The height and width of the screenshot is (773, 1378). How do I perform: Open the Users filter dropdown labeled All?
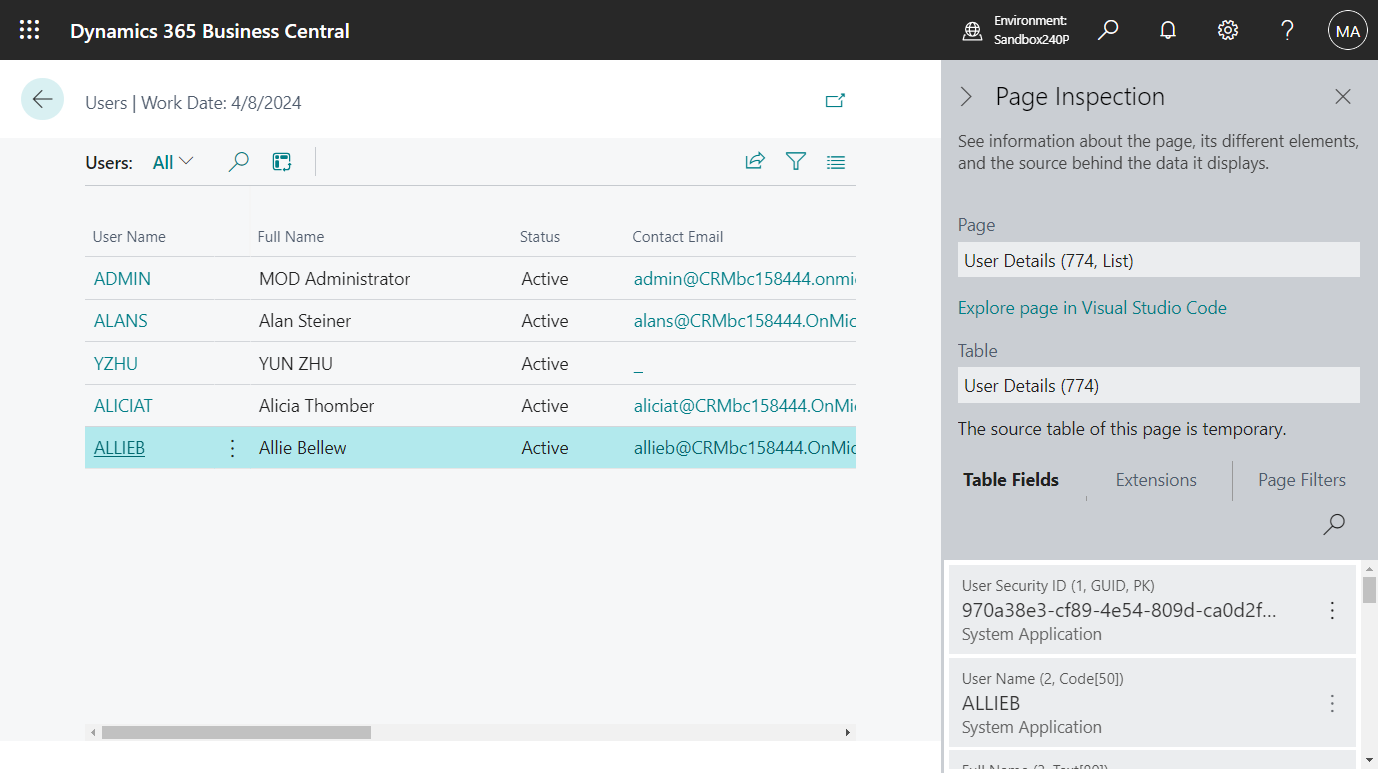170,160
